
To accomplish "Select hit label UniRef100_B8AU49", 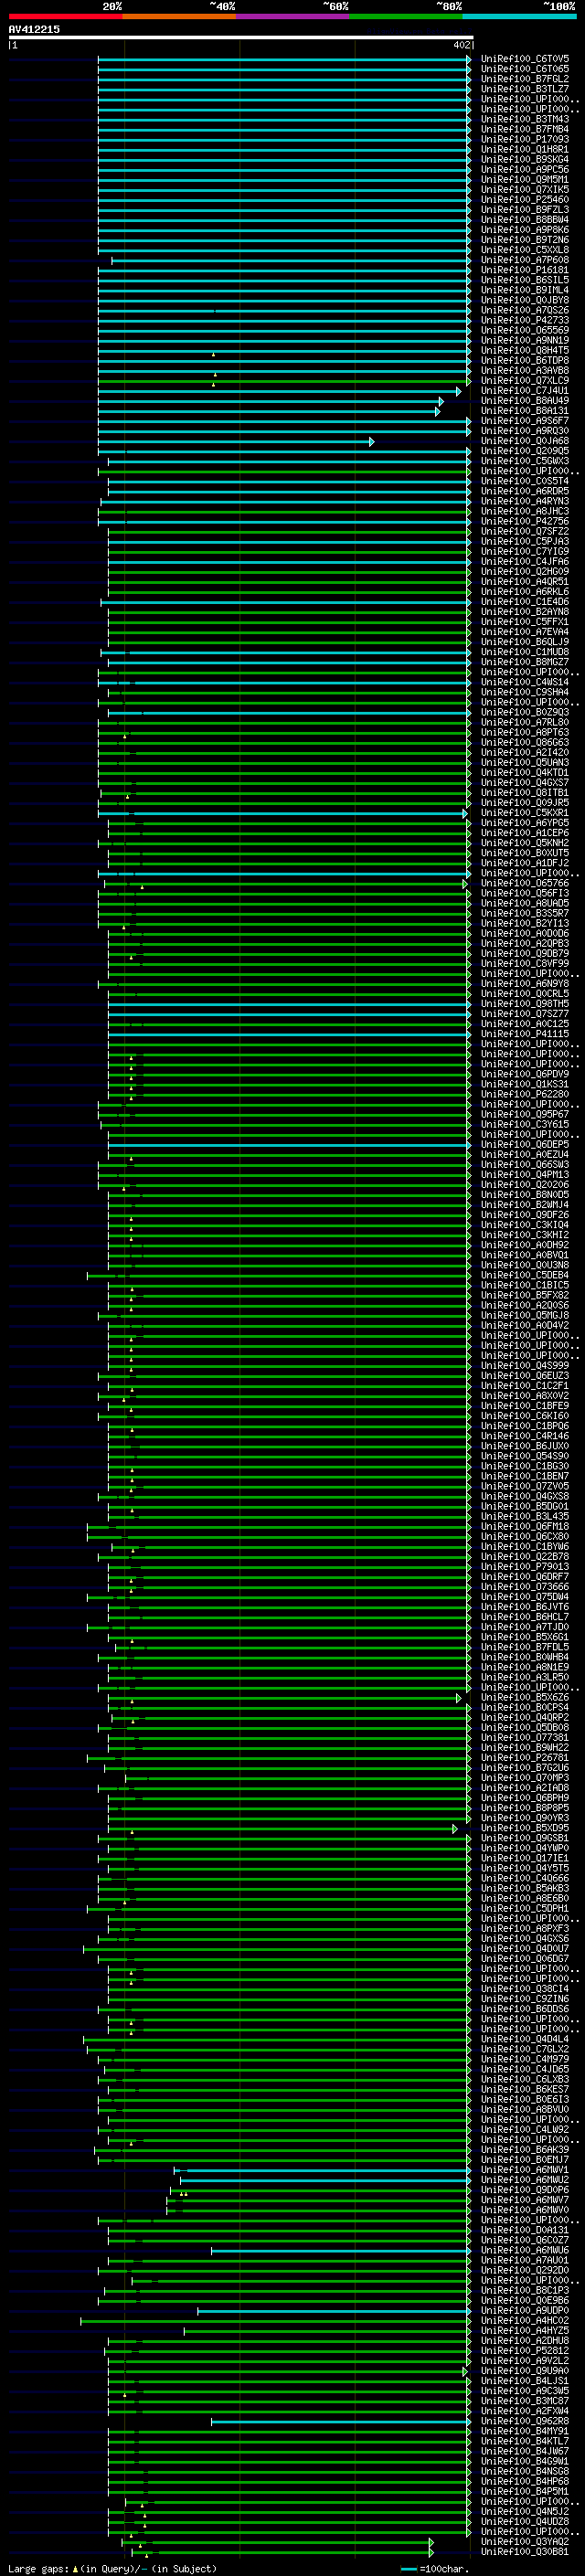I will click(x=525, y=401).
